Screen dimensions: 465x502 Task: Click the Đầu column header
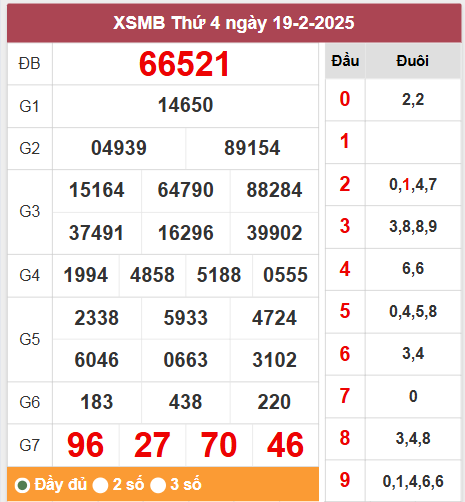point(345,61)
